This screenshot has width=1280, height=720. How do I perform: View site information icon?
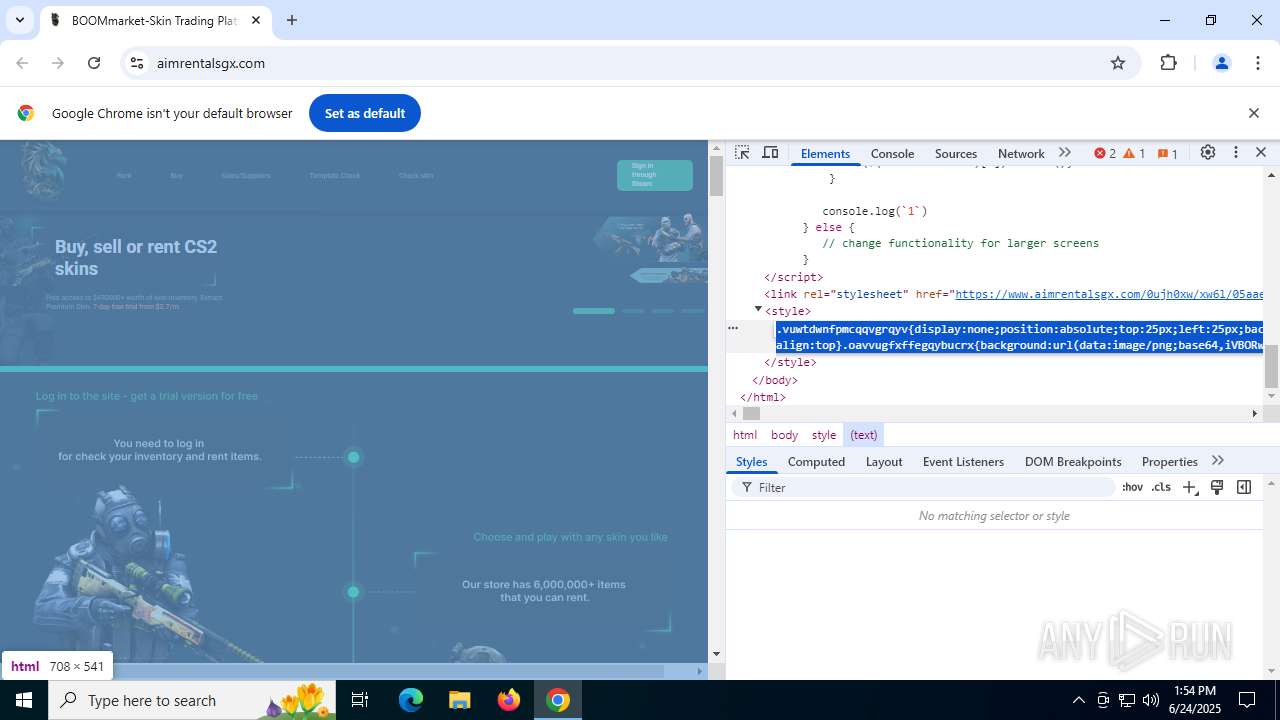(x=138, y=63)
